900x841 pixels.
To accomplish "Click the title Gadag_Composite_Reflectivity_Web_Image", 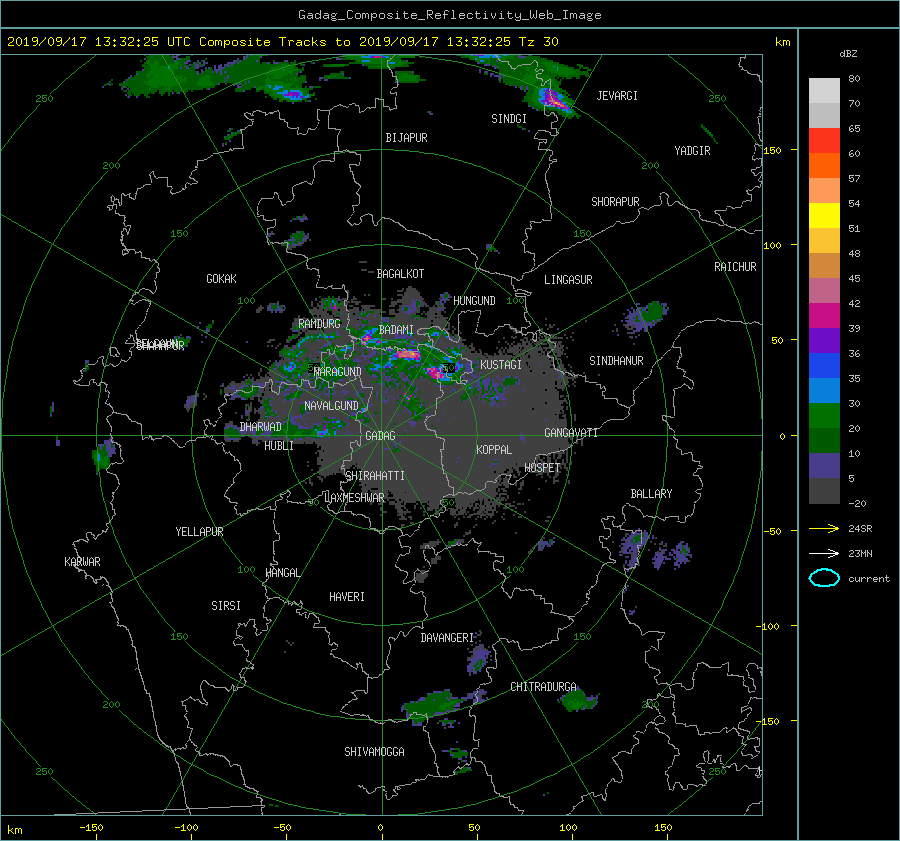I will pyautogui.click(x=449, y=15).
